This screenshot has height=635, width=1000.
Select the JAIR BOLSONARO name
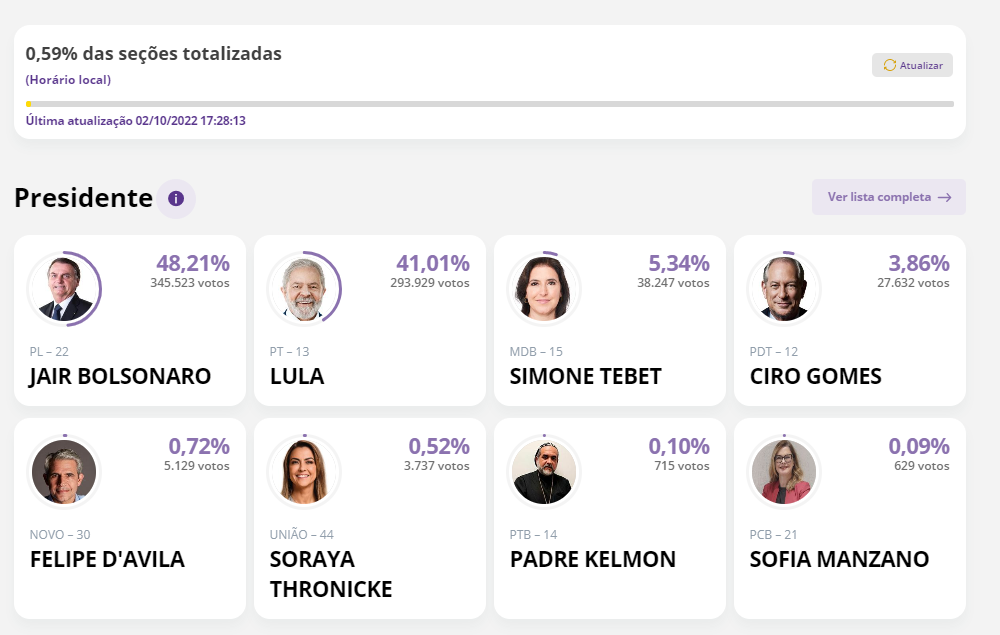pos(120,377)
